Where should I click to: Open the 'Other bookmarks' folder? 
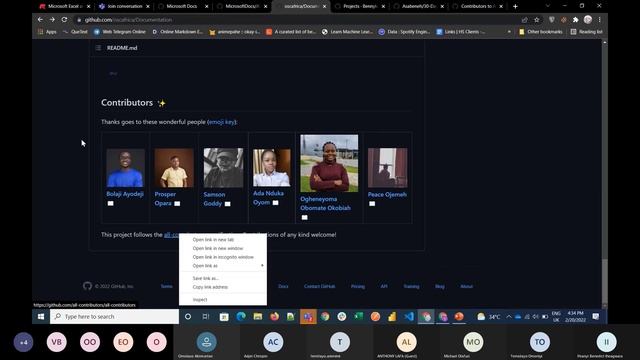point(540,31)
